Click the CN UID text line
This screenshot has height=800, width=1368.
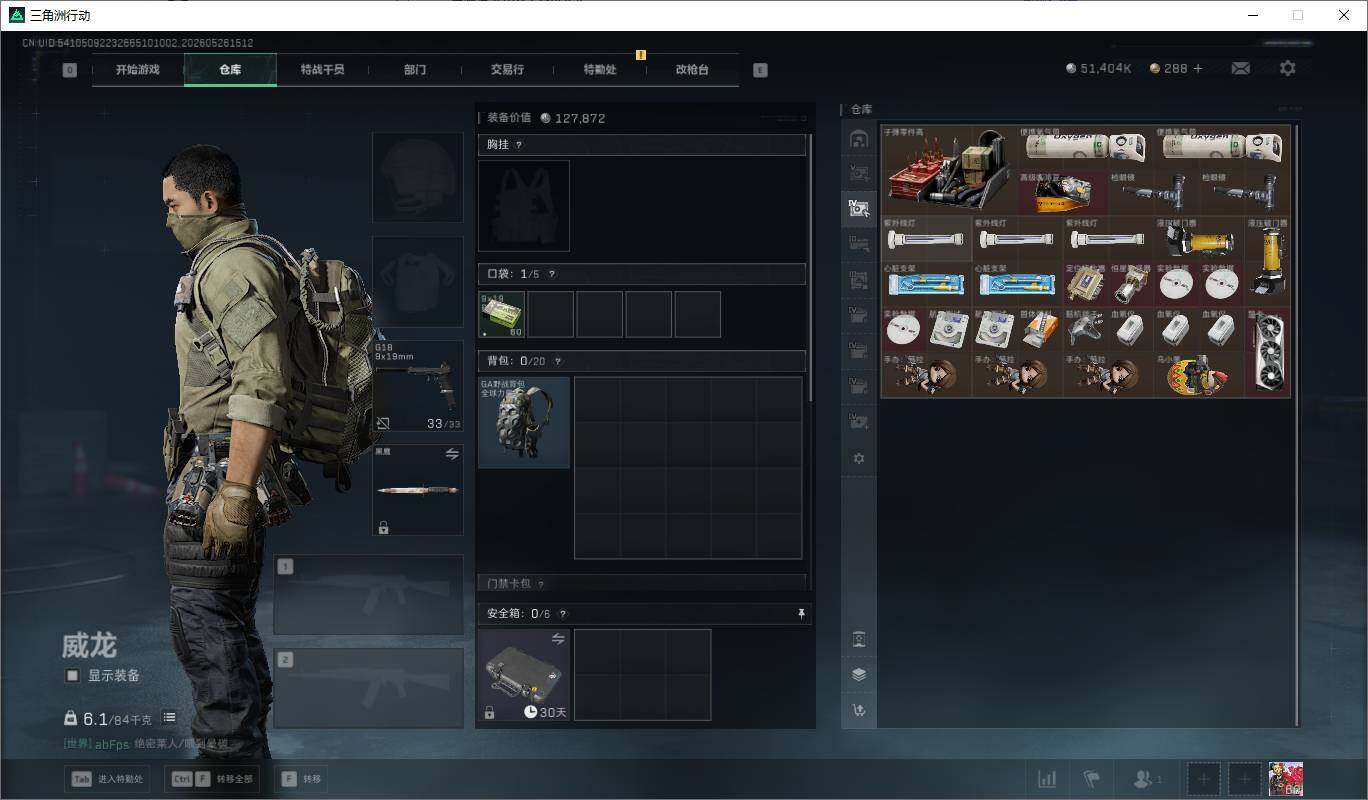(138, 43)
